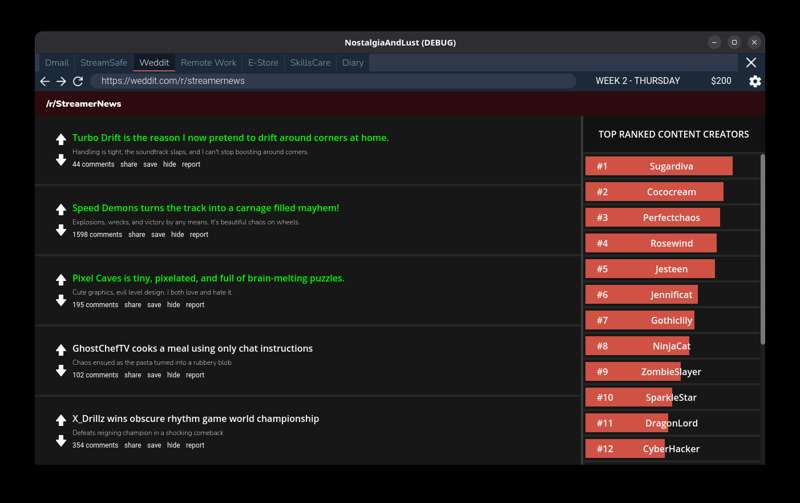Click the weddit.com URL address bar
The image size is (800, 503).
tap(330, 81)
